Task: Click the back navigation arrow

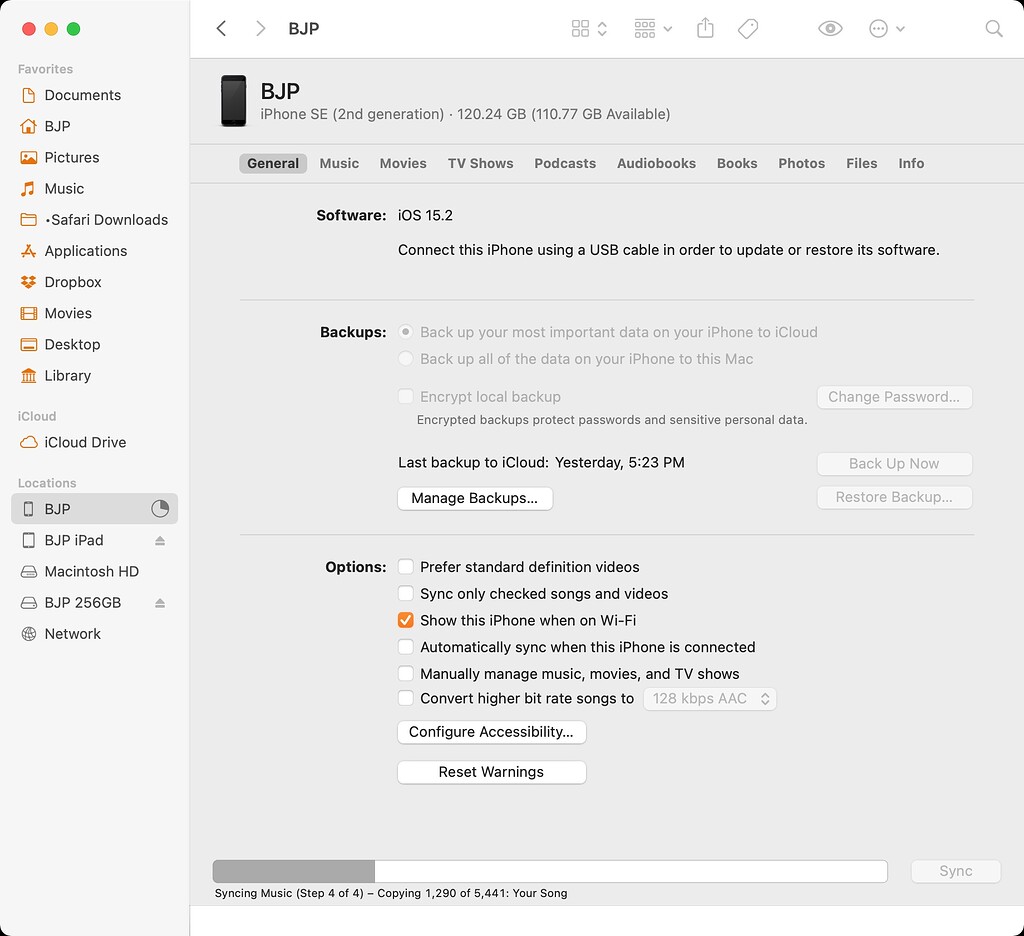Action: coord(221,29)
